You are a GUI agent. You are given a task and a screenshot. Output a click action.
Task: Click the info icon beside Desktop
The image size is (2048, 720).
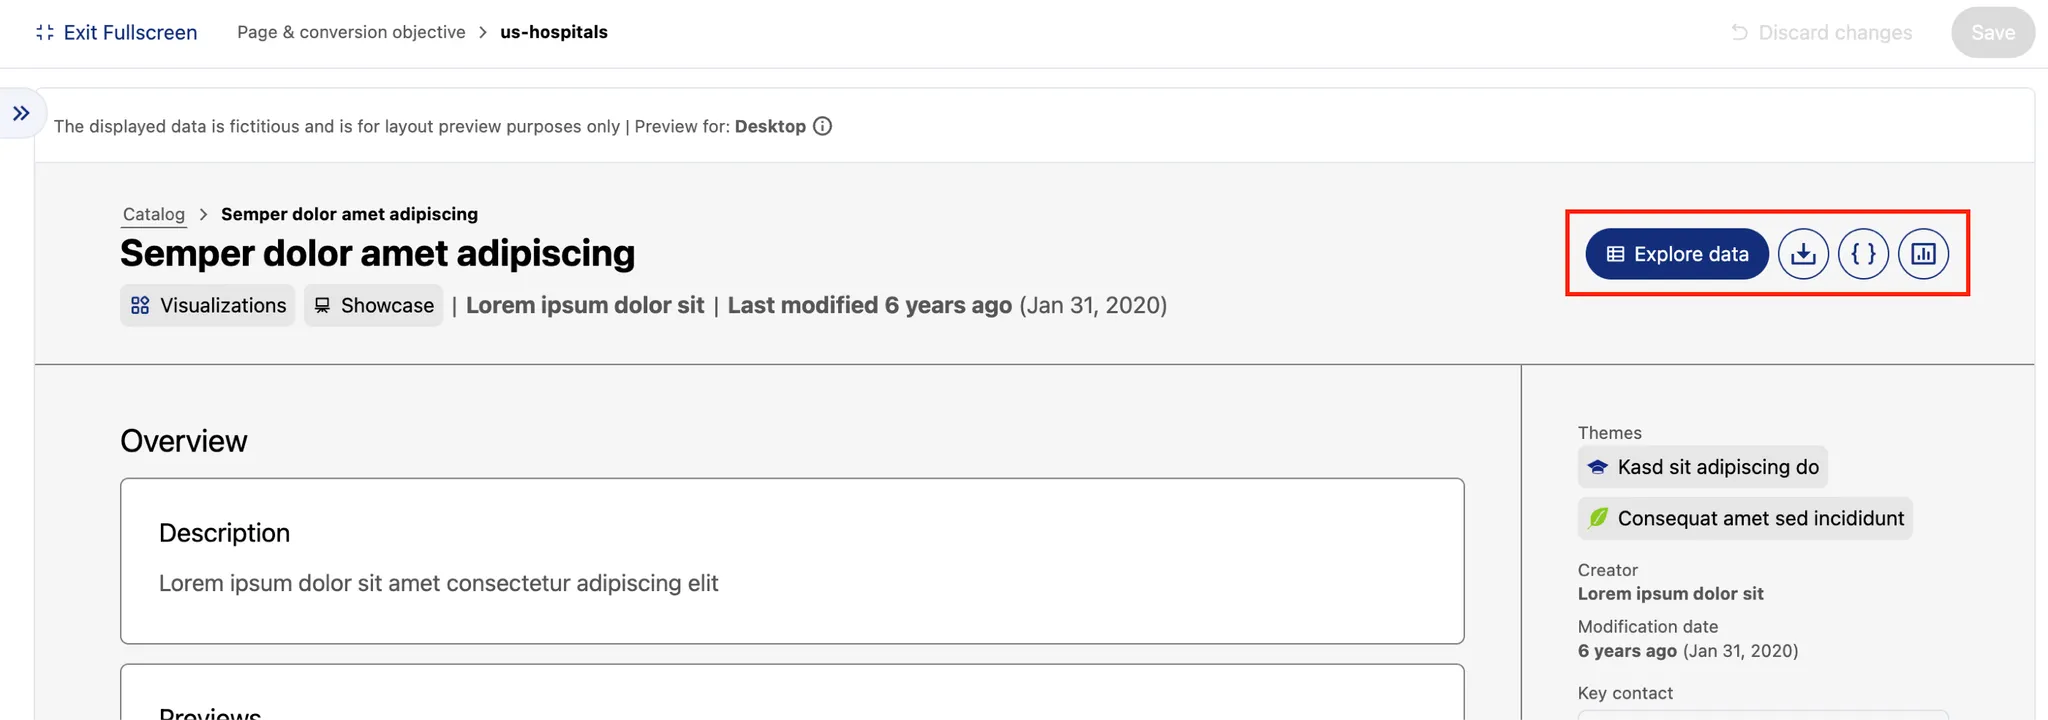(x=822, y=126)
